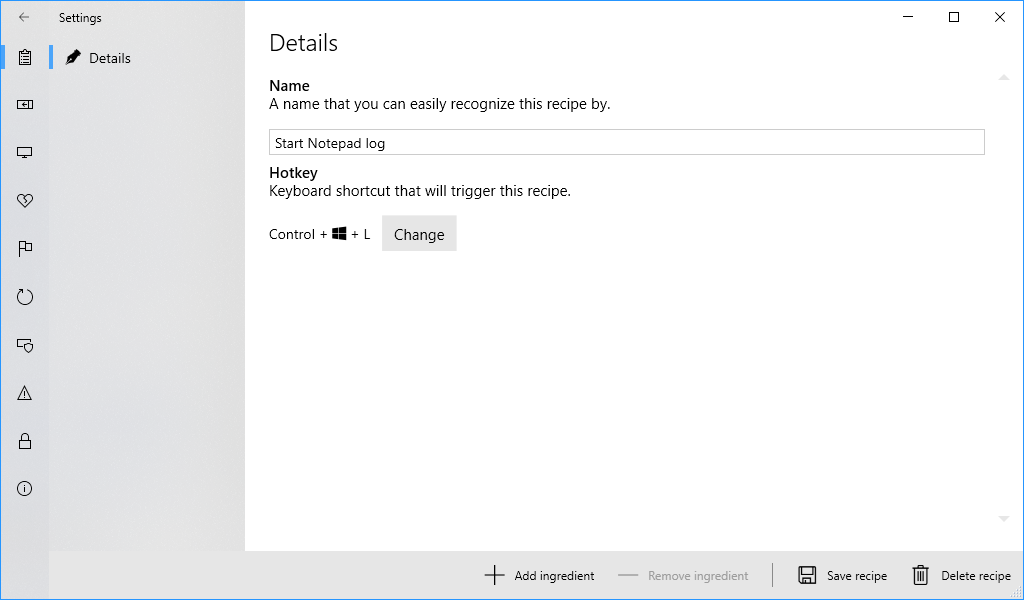Viewport: 1024px width, 600px height.
Task: Close the Settings window
Action: click(x=999, y=17)
